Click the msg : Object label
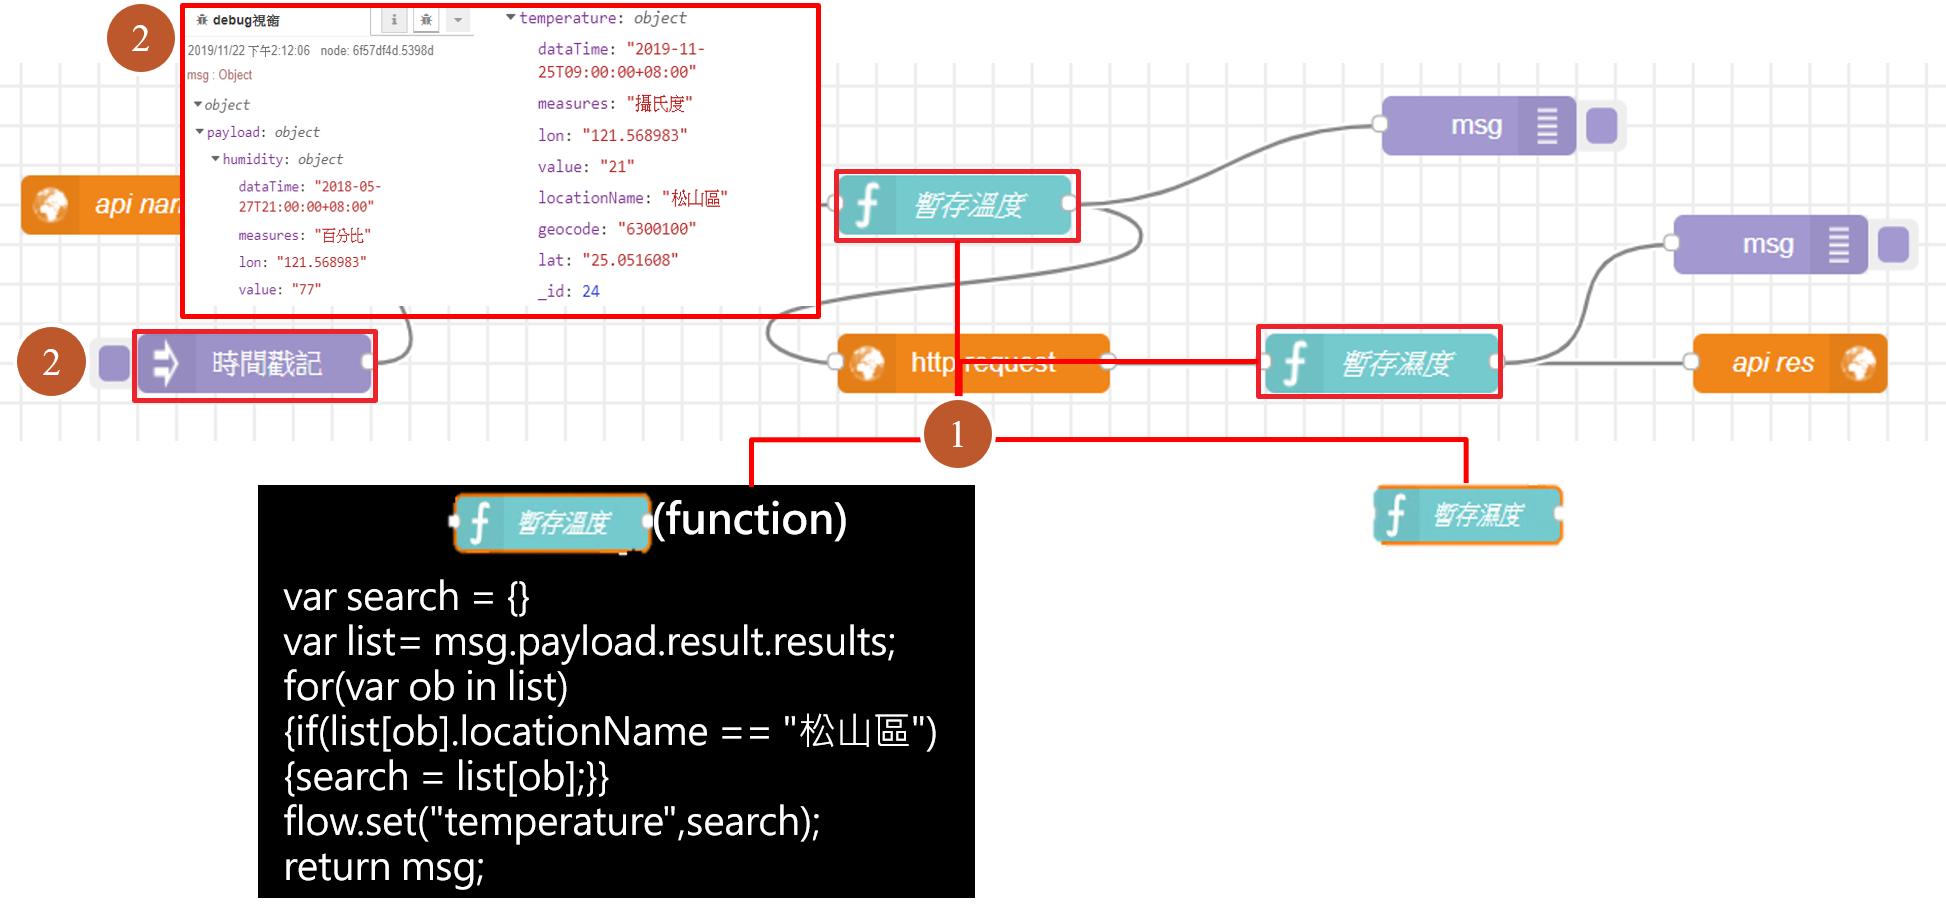 click(220, 75)
